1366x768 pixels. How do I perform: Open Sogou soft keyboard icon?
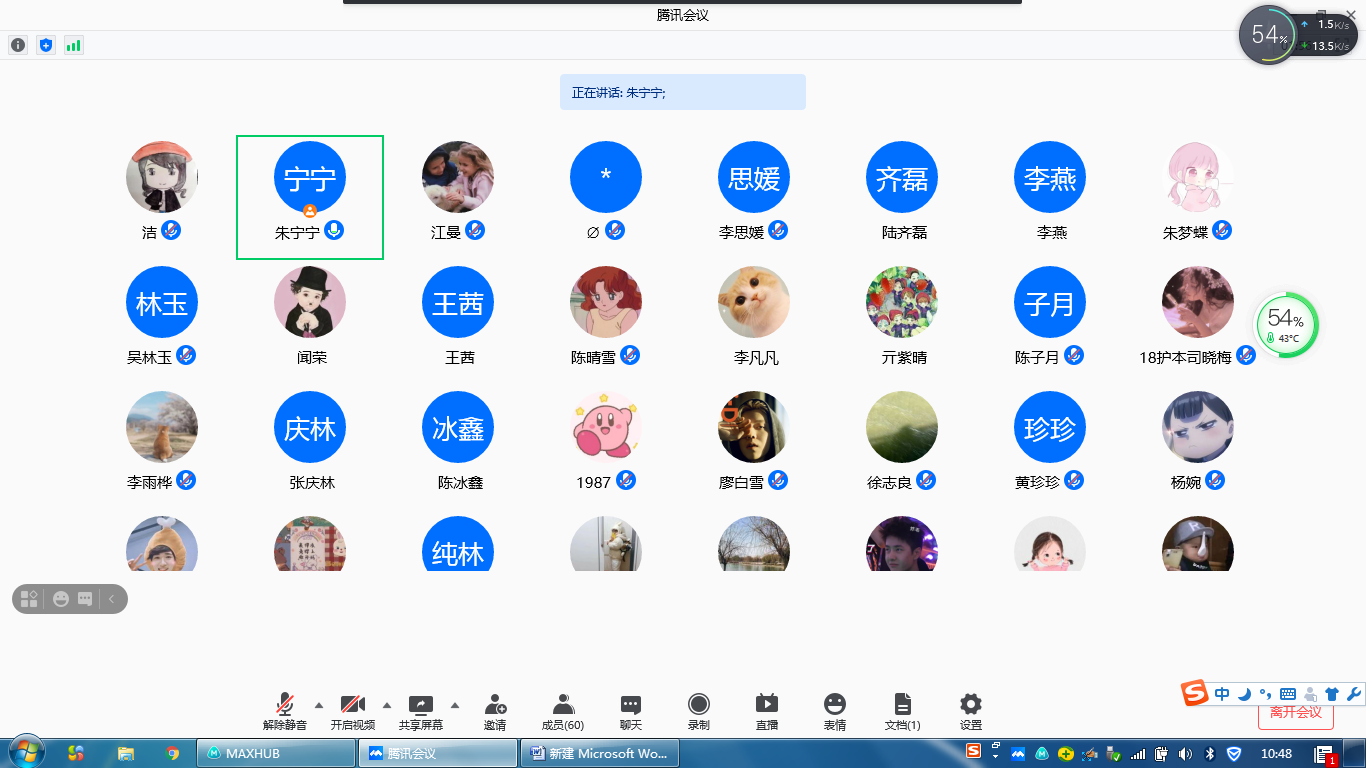(1288, 694)
